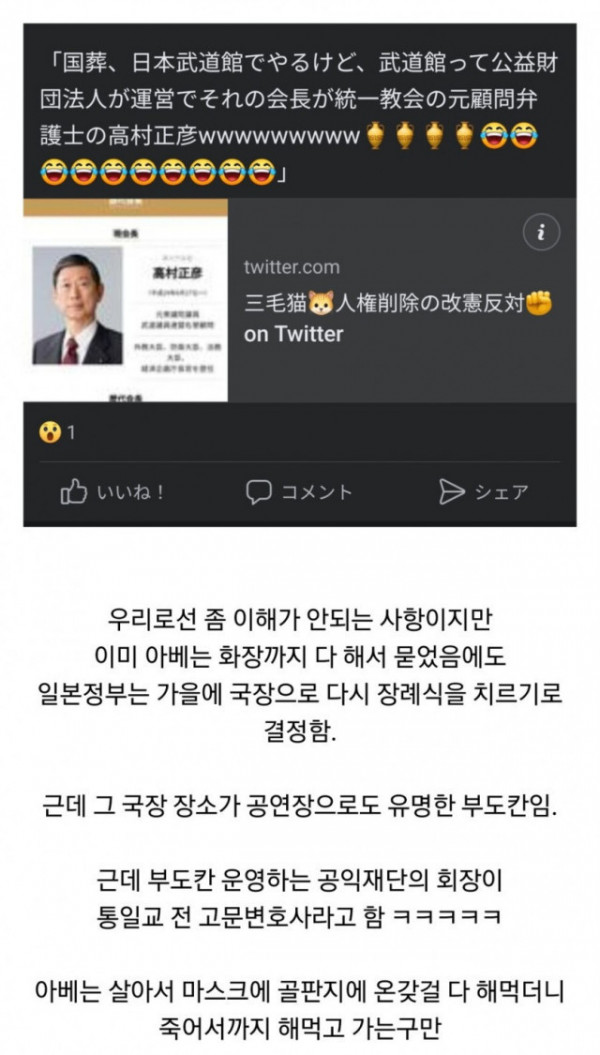Click the info icon on link preview
This screenshot has width=600, height=1055.
(x=541, y=233)
